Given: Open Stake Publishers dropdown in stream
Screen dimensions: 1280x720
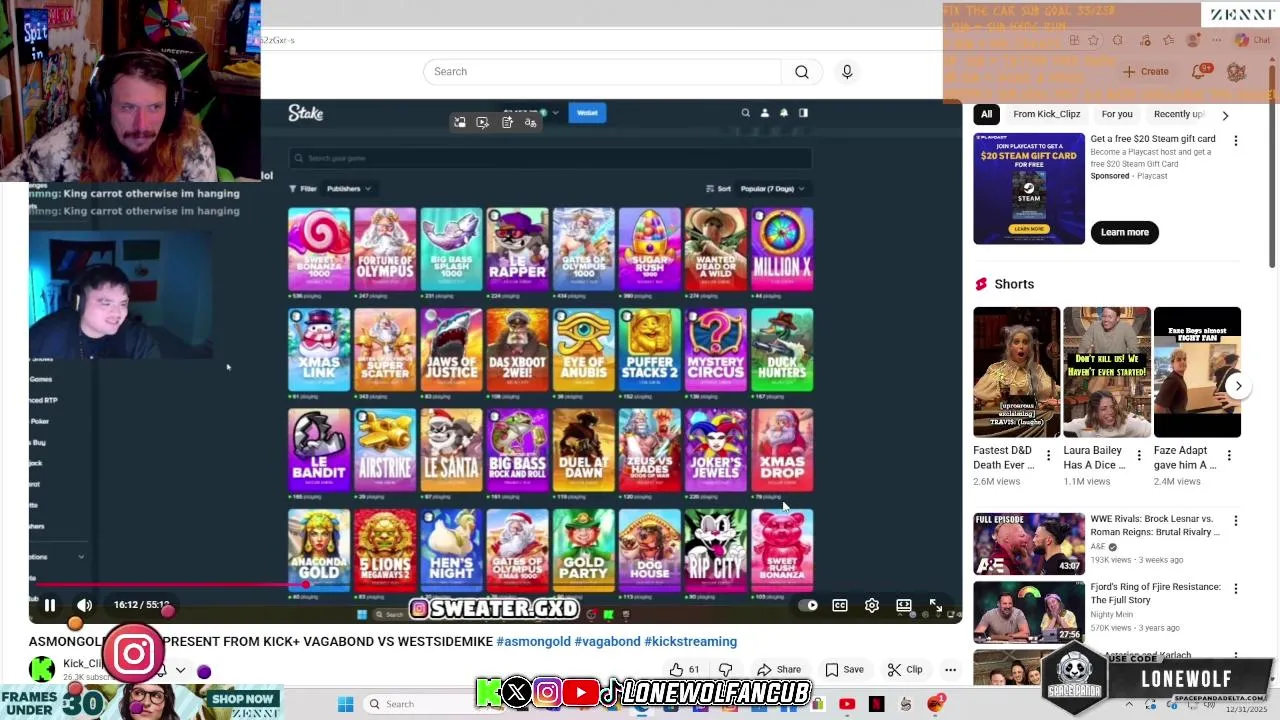Looking at the screenshot, I should point(348,188).
